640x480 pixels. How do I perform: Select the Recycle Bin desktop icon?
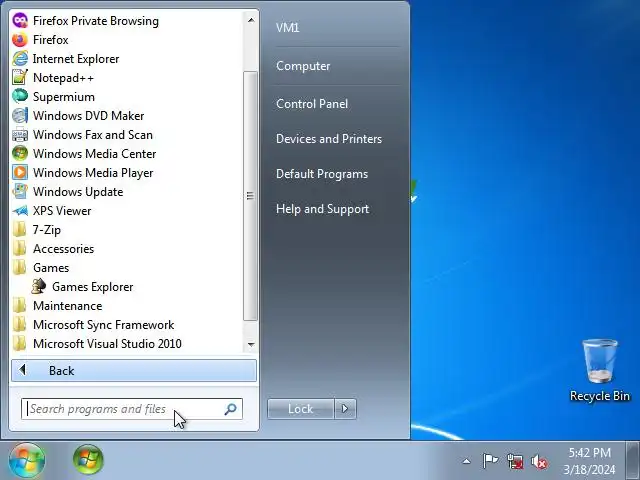coord(600,370)
